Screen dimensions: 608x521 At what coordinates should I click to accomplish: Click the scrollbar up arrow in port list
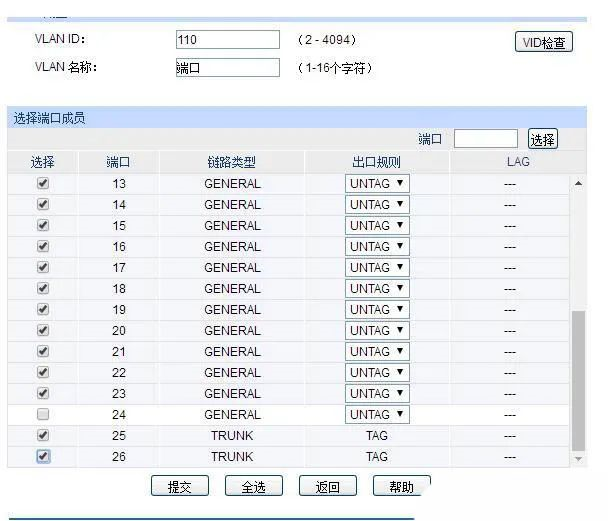(x=578, y=183)
